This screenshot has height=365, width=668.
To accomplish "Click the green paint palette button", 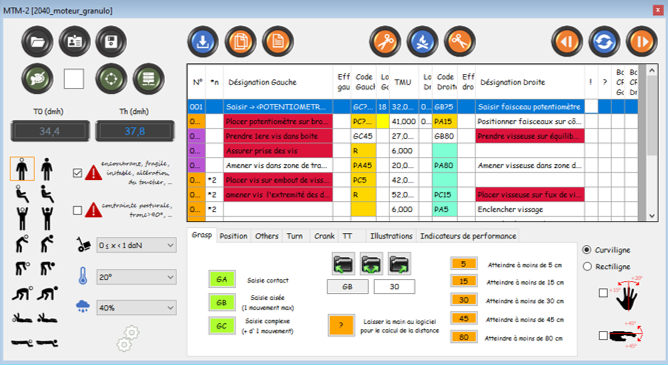I will [x=37, y=79].
